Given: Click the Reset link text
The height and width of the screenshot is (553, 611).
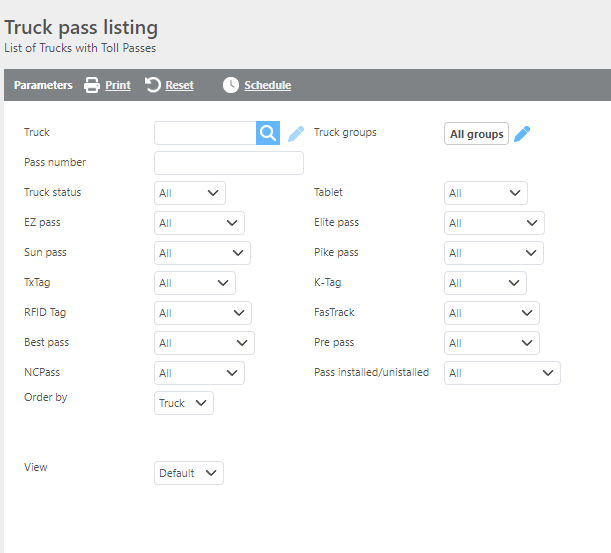Looking at the screenshot, I should 180,85.
